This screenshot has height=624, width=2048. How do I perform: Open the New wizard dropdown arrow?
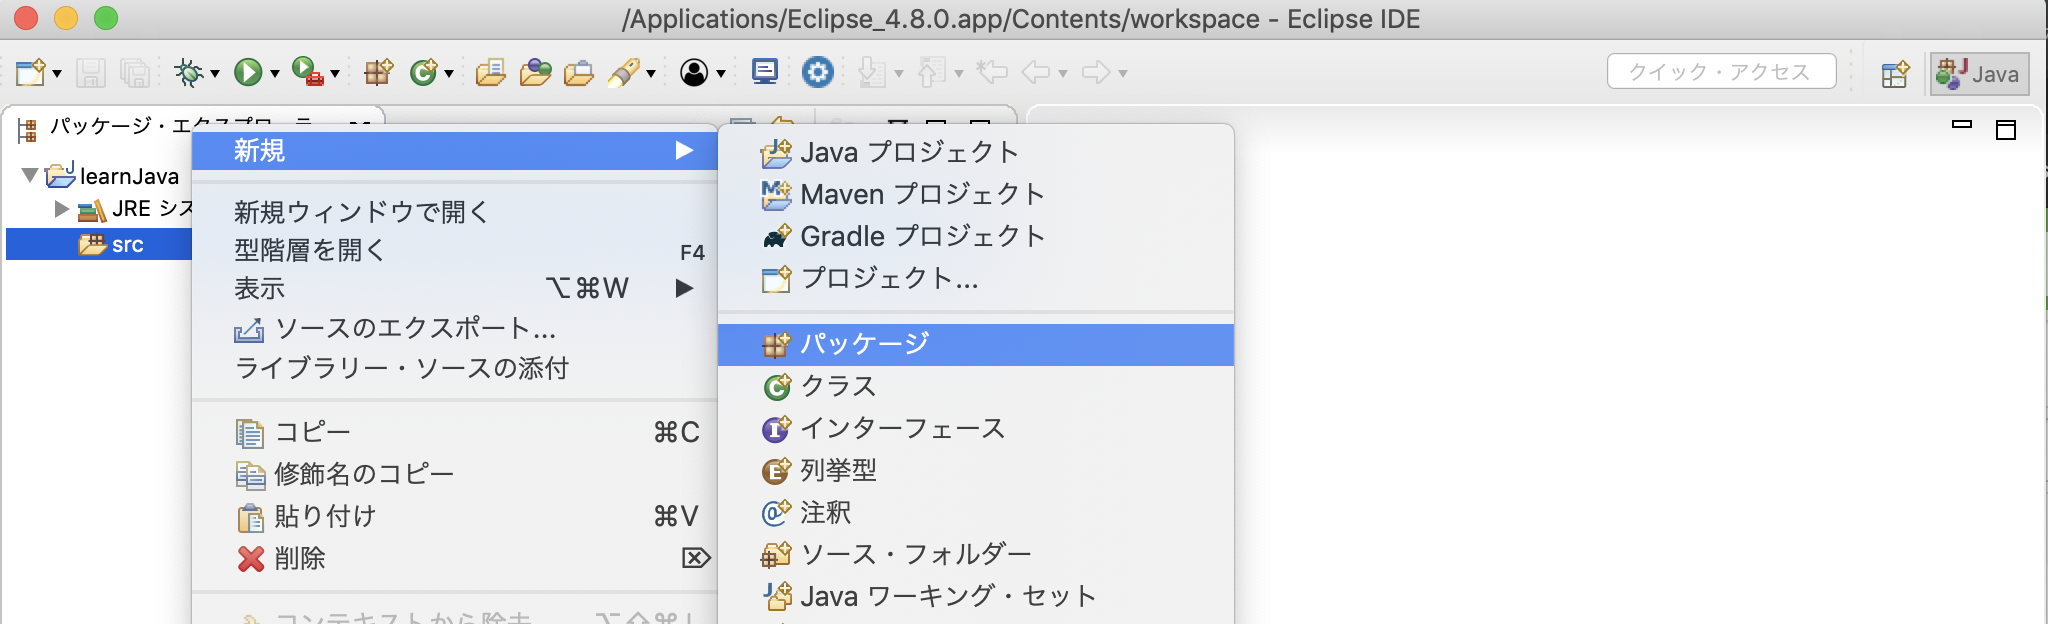click(57, 73)
